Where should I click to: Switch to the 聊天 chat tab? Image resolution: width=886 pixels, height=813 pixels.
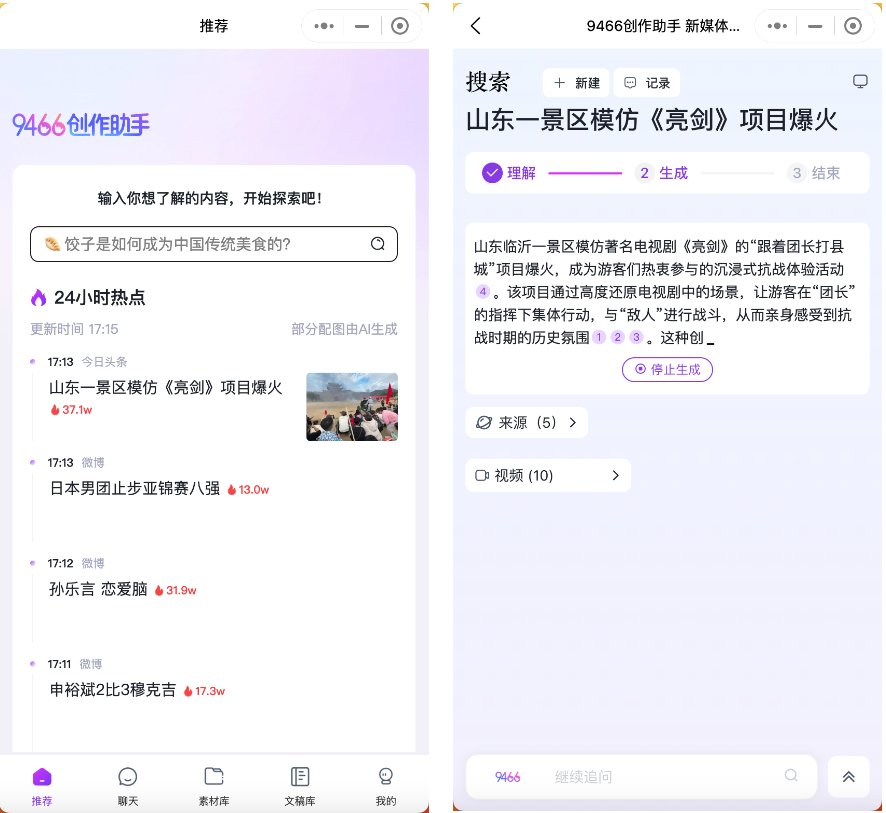(128, 786)
